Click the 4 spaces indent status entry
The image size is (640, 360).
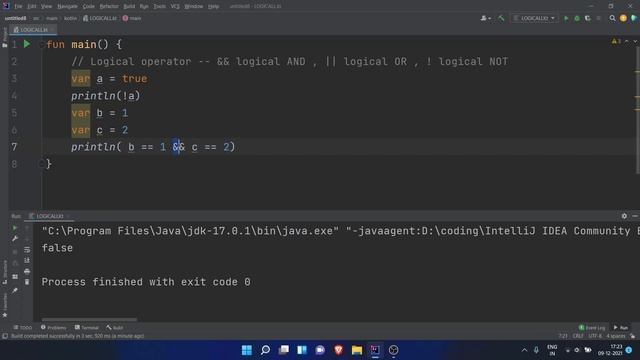point(616,336)
